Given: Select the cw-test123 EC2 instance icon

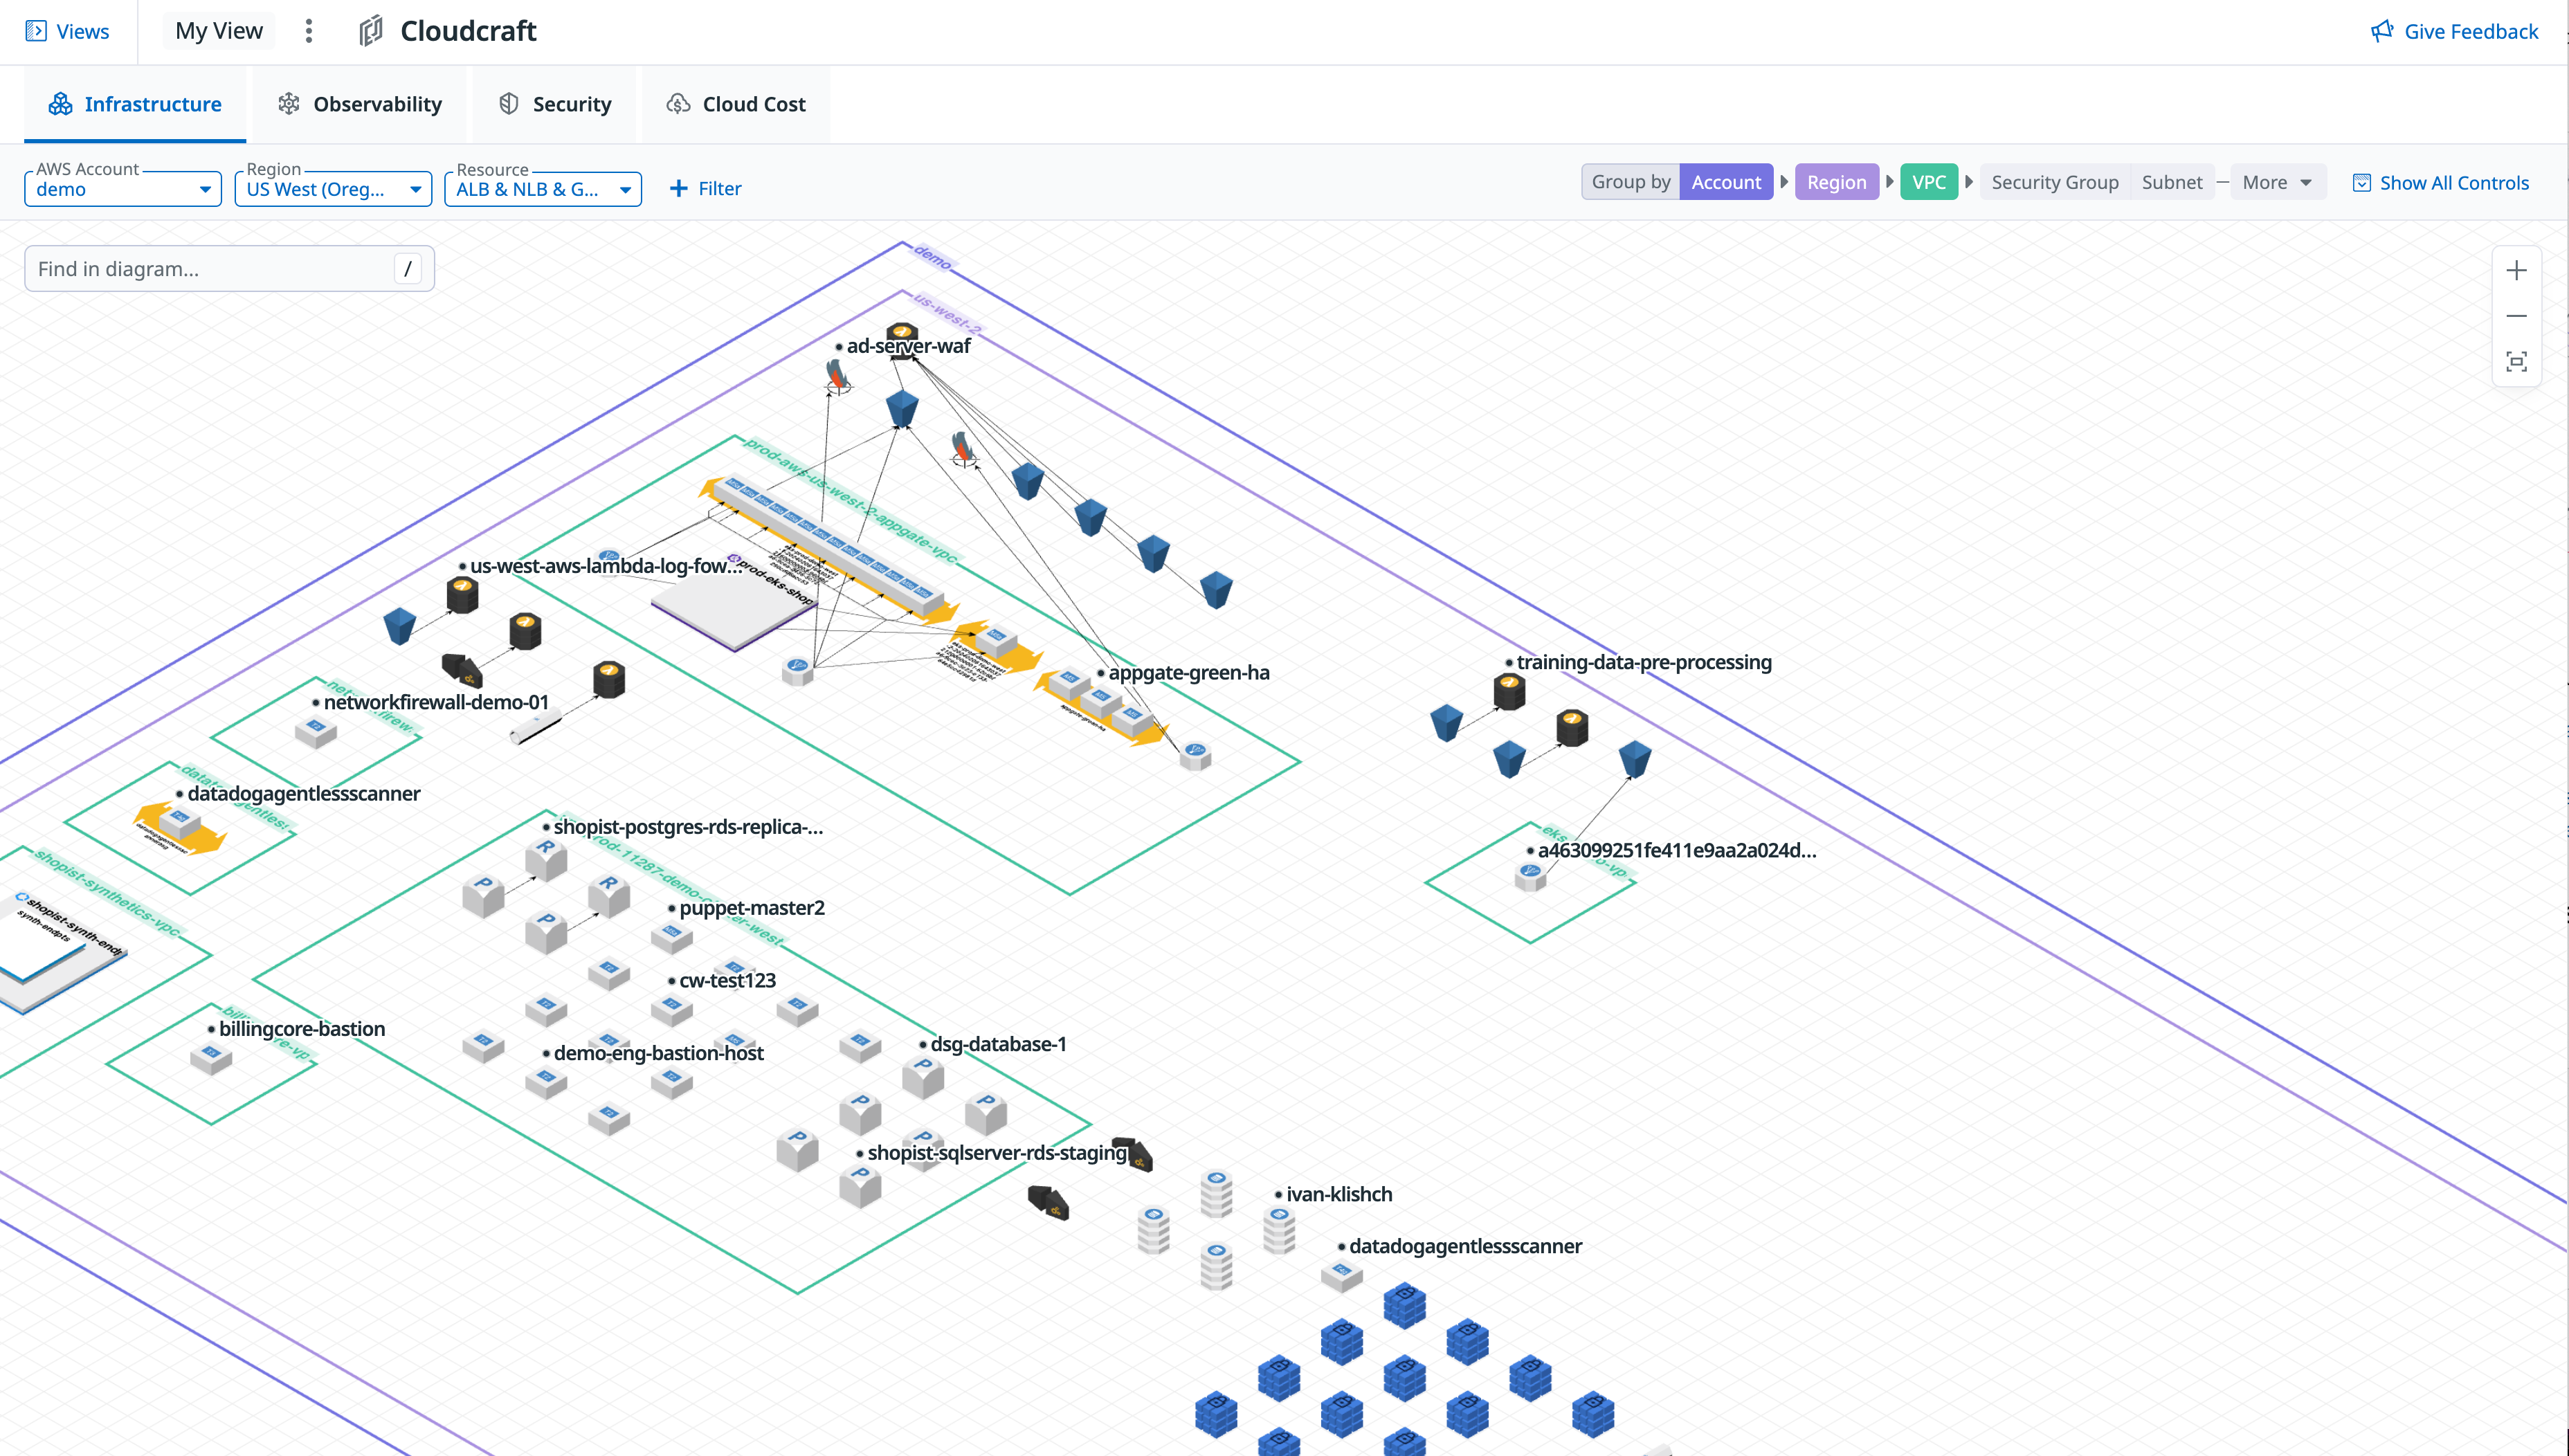Looking at the screenshot, I should (672, 1008).
